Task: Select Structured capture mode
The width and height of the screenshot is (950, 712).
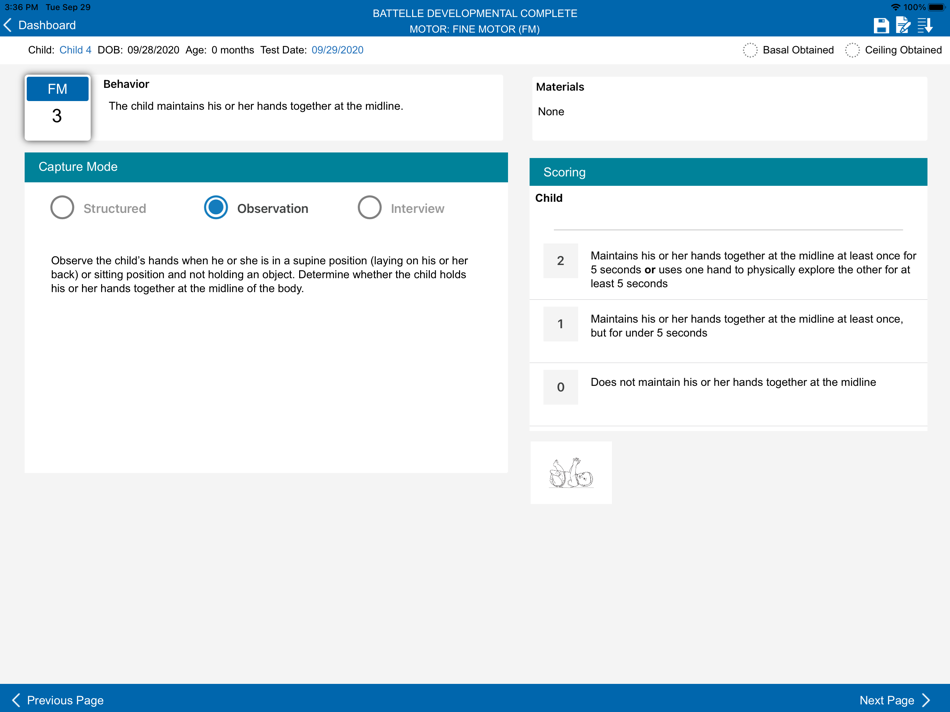Action: pyautogui.click(x=62, y=208)
